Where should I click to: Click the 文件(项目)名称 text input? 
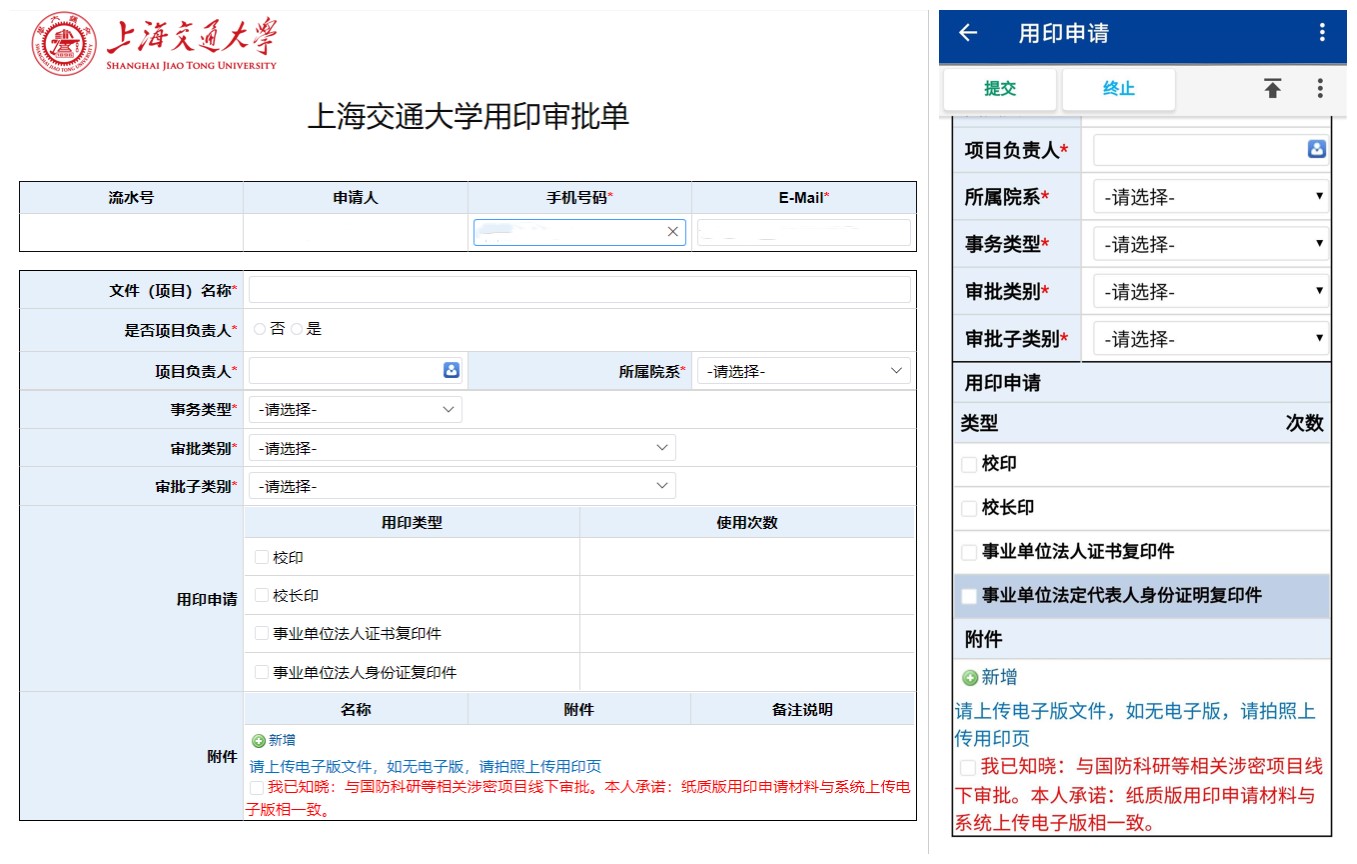click(x=580, y=291)
